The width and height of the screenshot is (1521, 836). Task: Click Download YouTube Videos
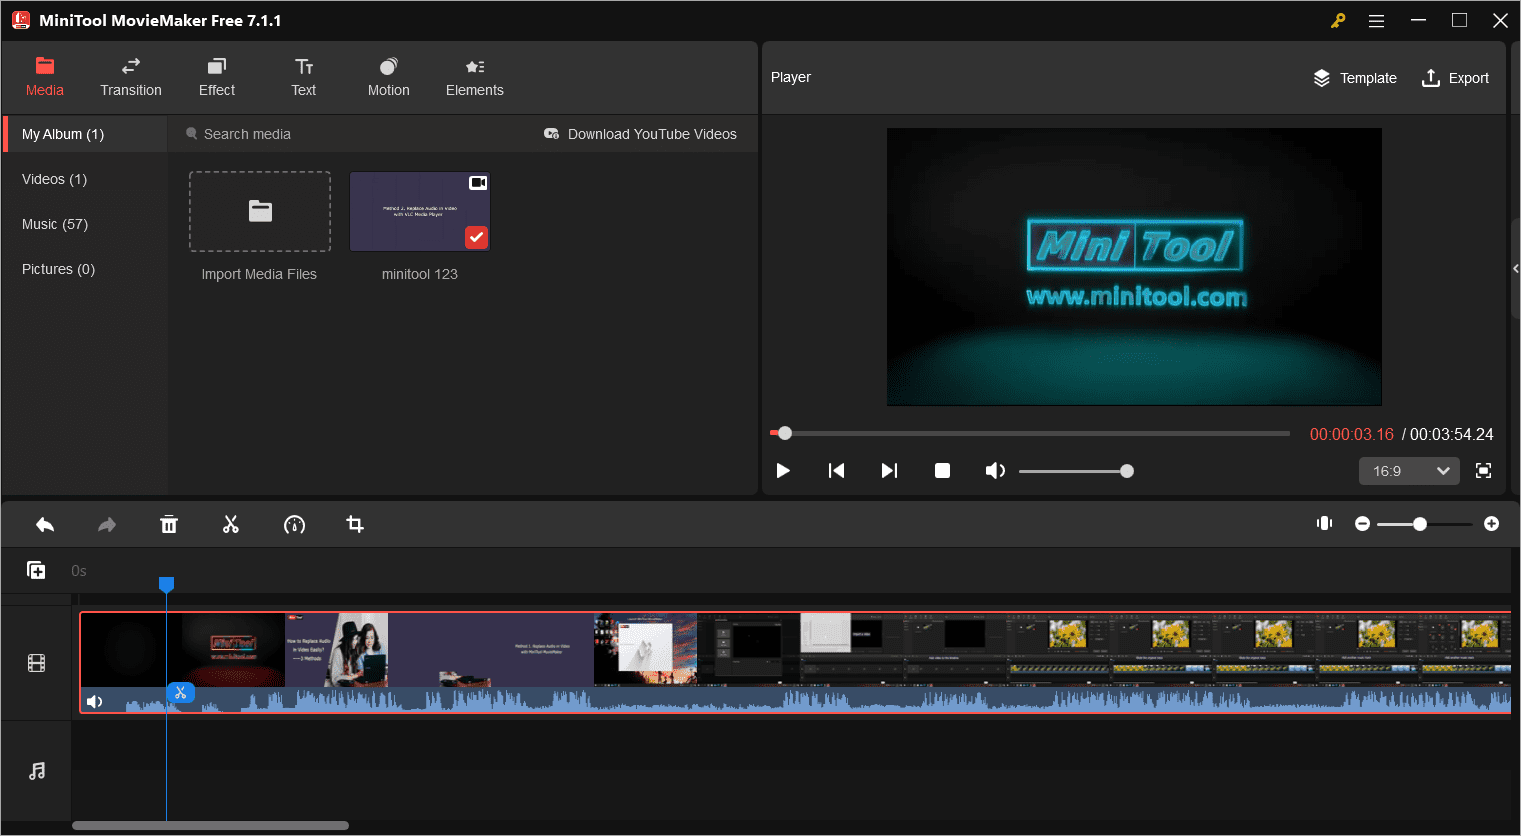[x=640, y=134]
